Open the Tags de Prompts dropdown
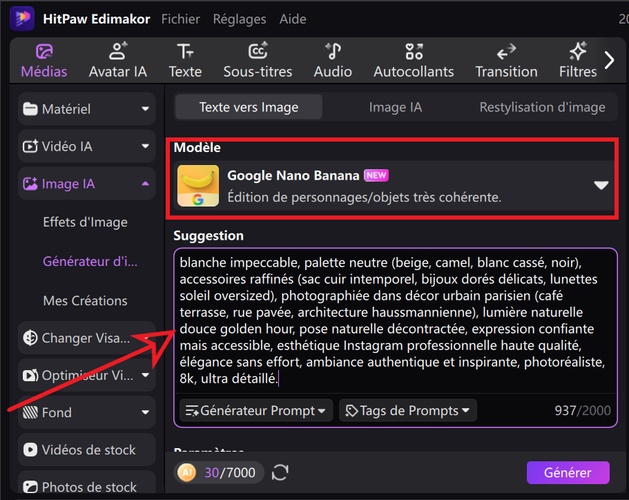 408,411
